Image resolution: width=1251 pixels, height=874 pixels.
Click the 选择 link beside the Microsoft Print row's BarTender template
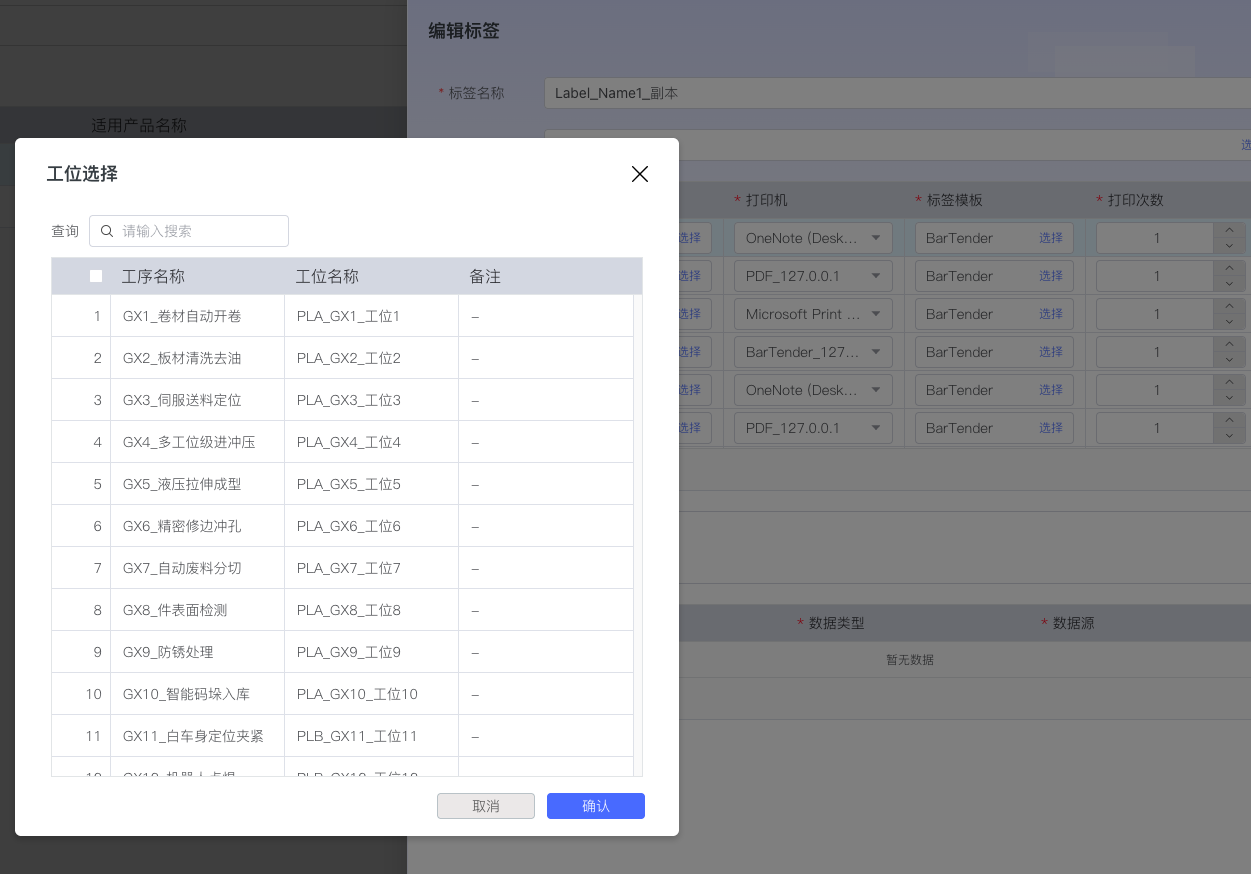click(x=1050, y=314)
